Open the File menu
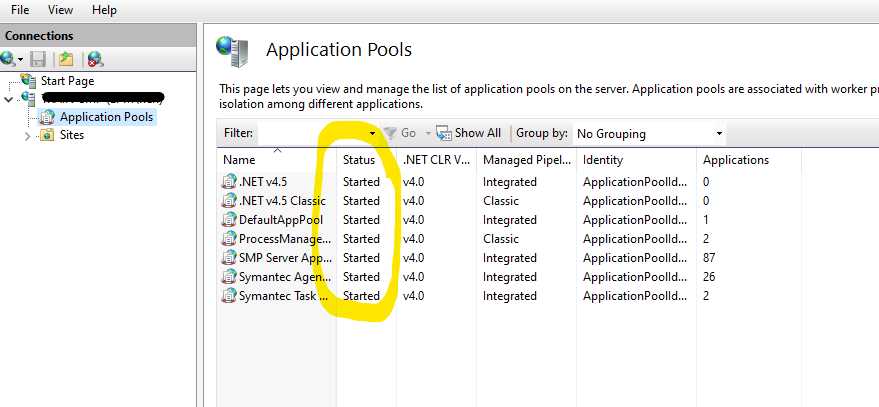 20,9
